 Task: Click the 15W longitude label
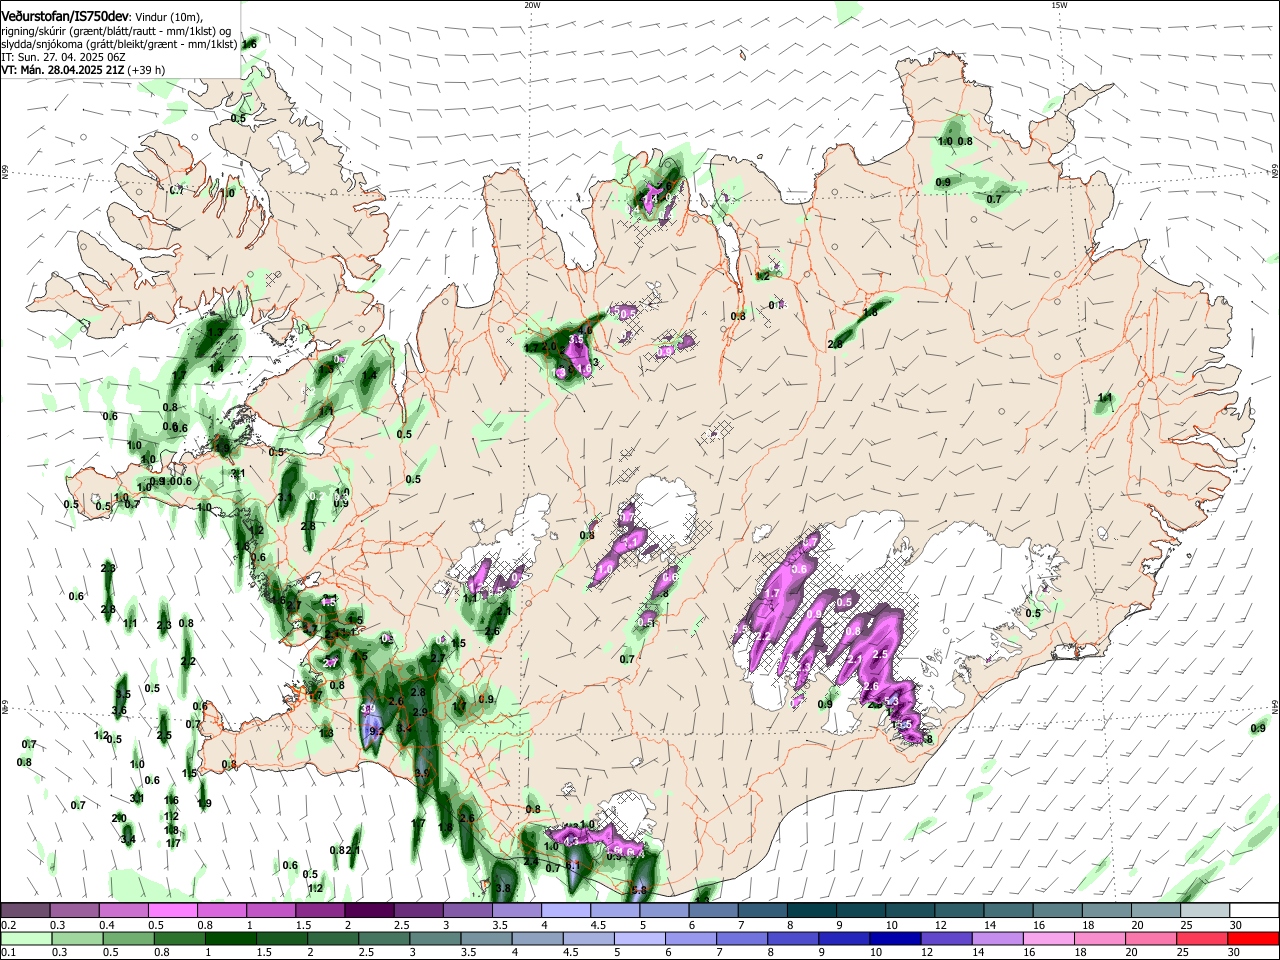1059,5
